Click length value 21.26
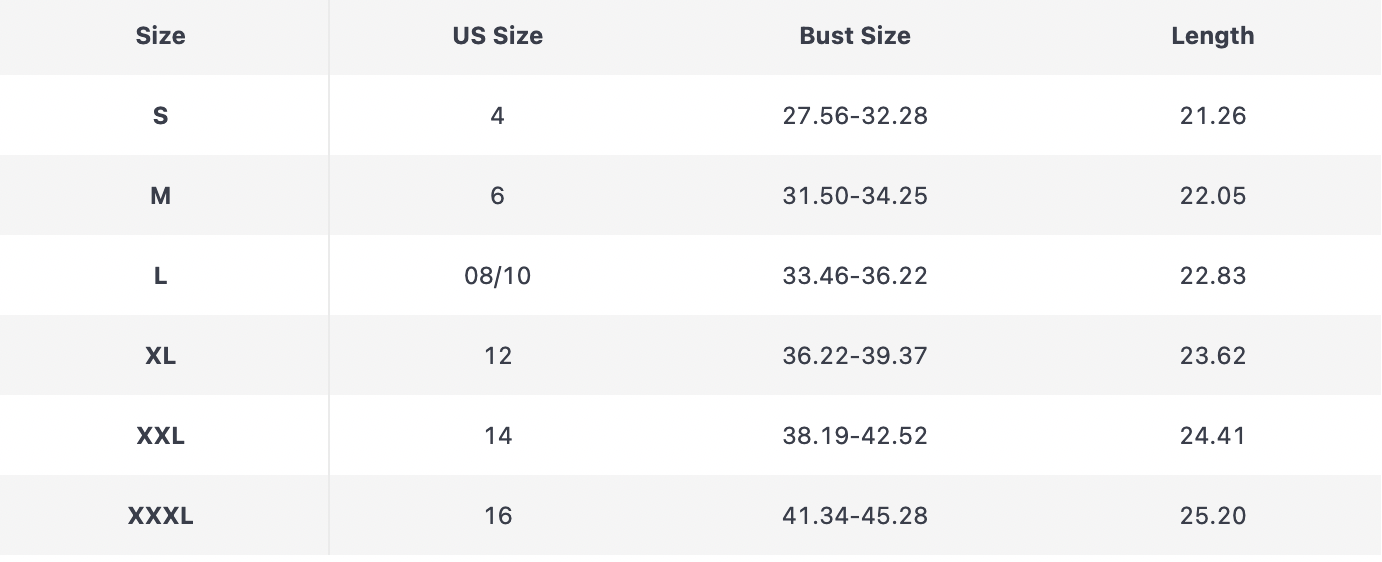Screen dimensions: 1382x562 pyautogui.click(x=1212, y=116)
